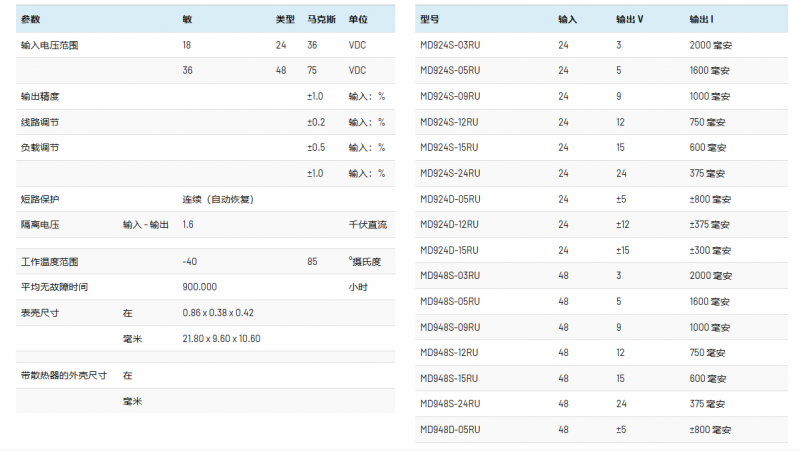Click the 输出 V column header

coord(630,19)
